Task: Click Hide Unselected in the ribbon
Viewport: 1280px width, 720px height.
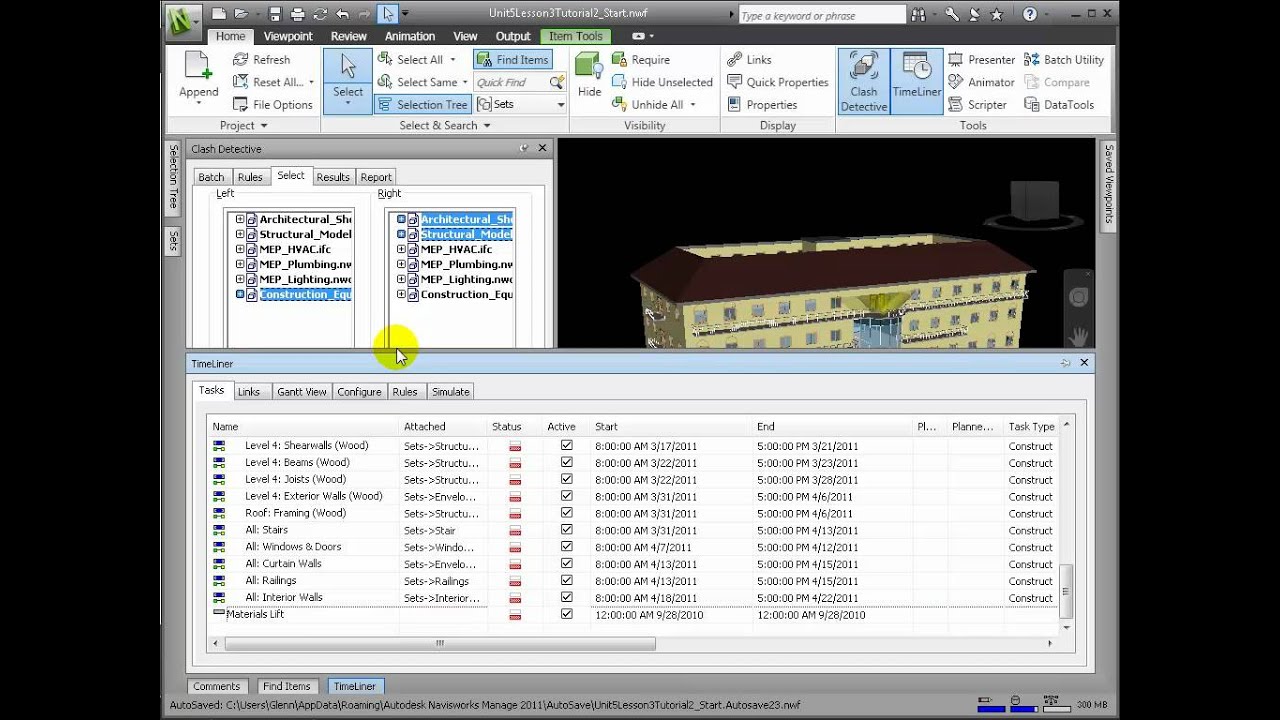Action: (661, 82)
